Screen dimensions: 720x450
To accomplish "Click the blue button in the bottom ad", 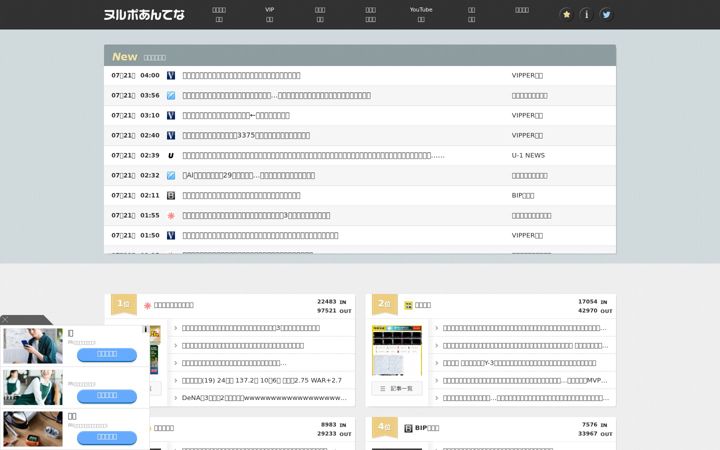I will pos(107,437).
